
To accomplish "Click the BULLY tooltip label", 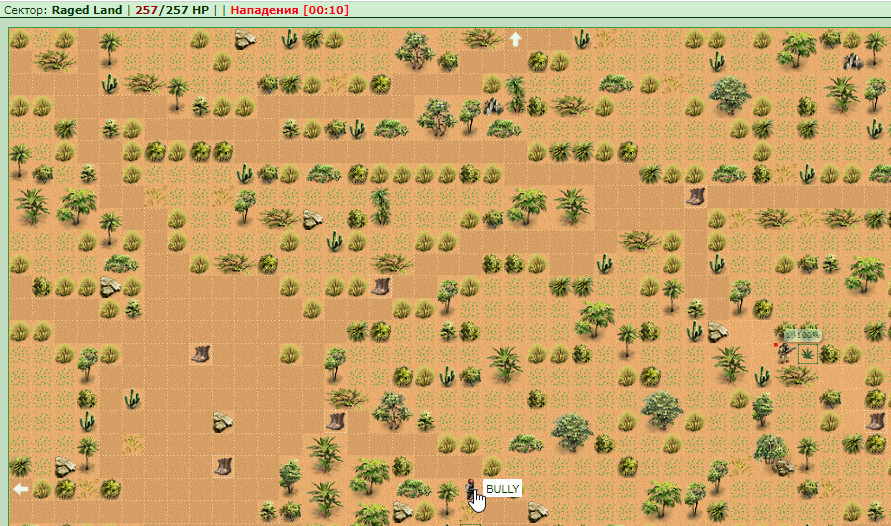I will point(502,489).
